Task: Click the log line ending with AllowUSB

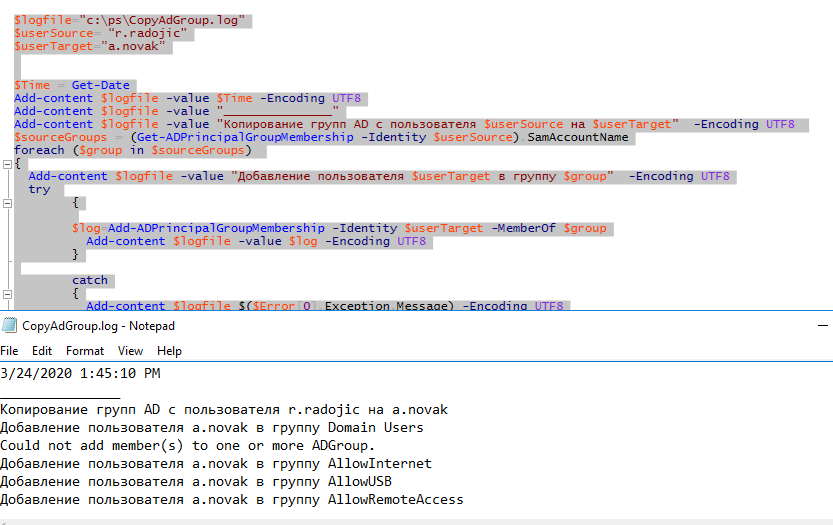Action: [196, 481]
